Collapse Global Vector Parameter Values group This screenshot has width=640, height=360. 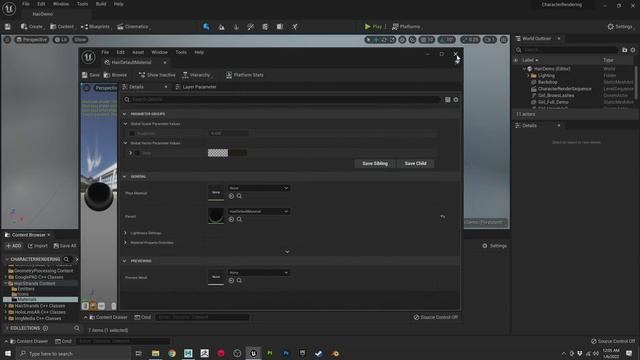click(x=125, y=143)
